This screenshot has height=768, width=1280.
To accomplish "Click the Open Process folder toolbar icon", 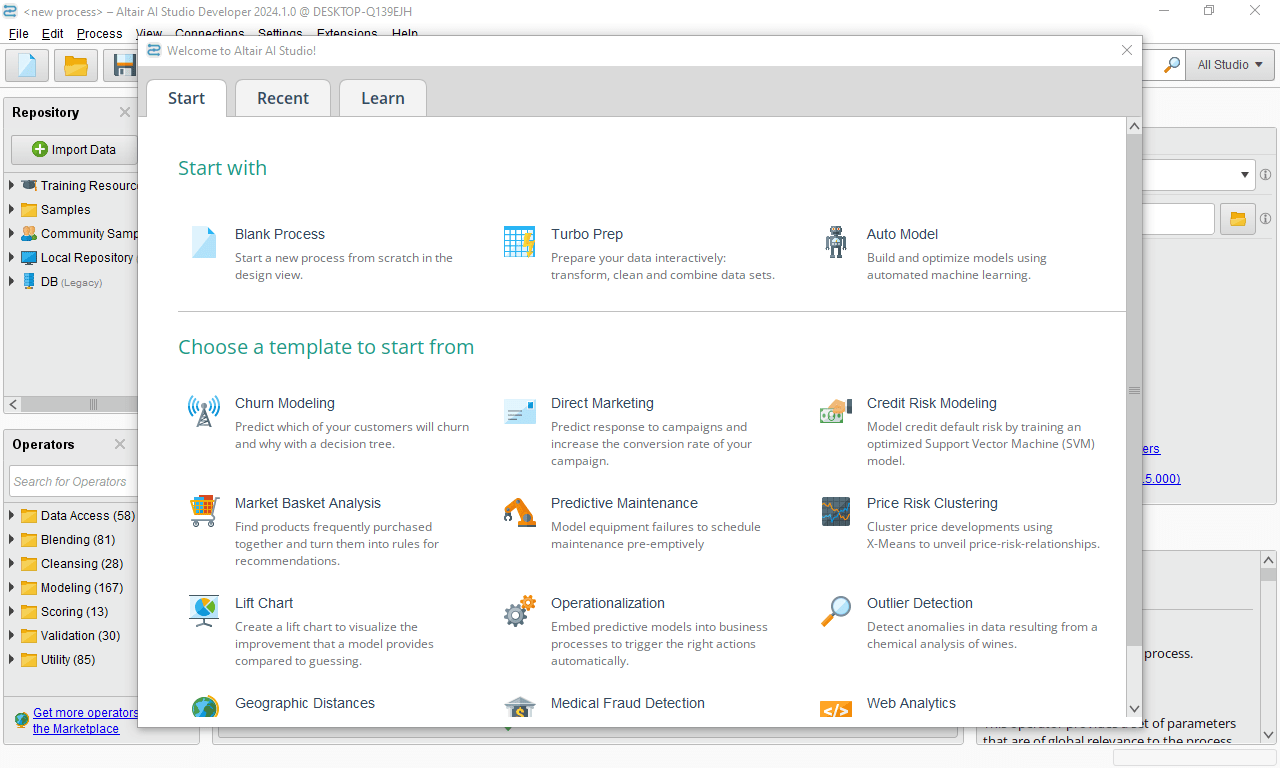I will [x=76, y=66].
